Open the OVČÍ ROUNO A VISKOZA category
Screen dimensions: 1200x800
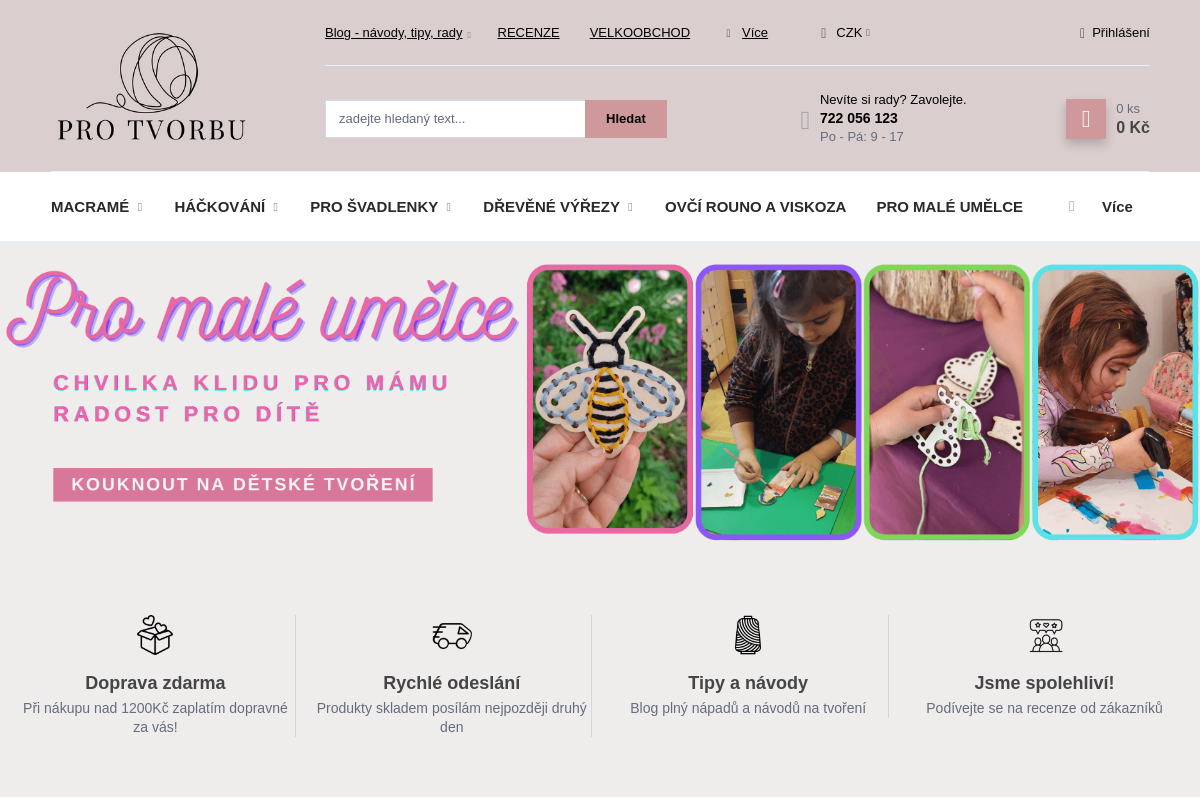click(x=755, y=207)
